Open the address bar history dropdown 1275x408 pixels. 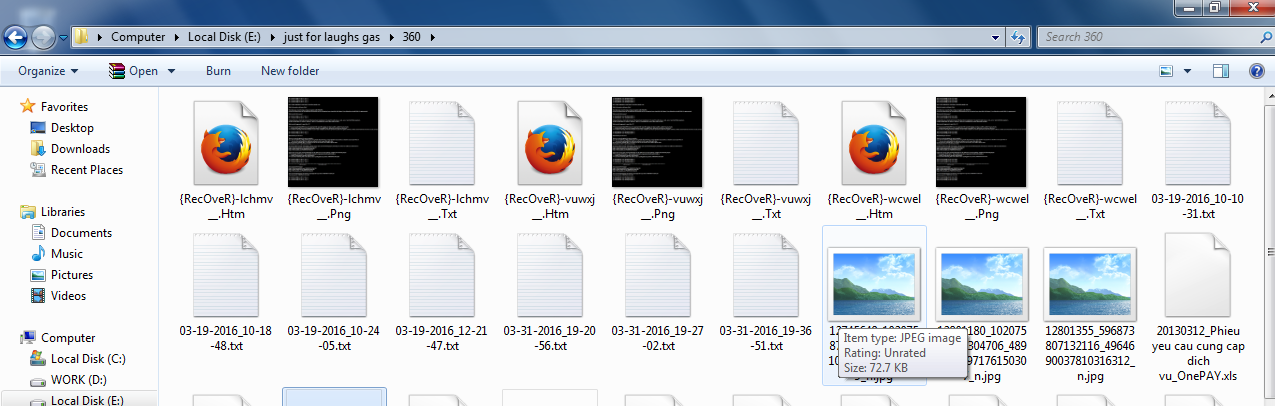tap(996, 37)
